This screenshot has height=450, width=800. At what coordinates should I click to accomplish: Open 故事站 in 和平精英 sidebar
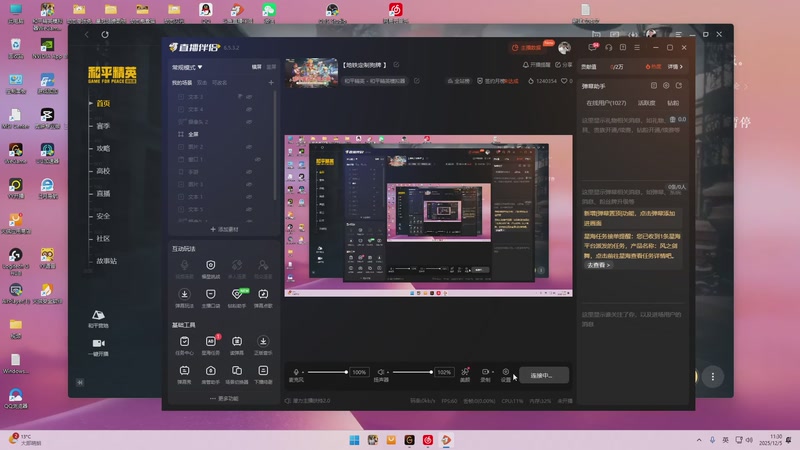point(106,261)
